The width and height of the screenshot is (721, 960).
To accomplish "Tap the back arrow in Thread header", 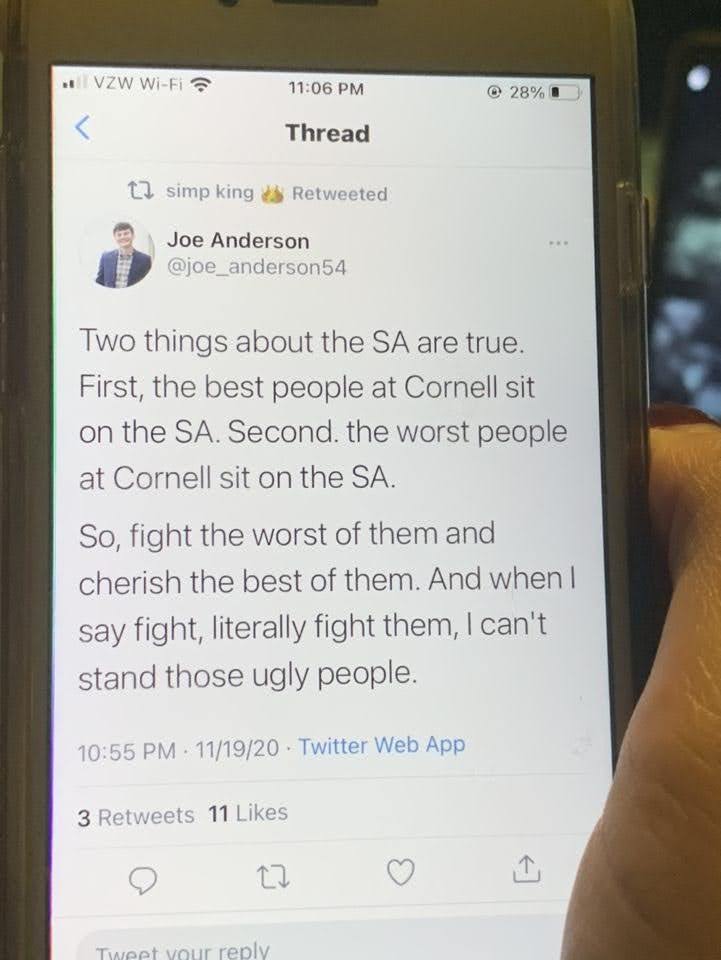I will (x=83, y=127).
